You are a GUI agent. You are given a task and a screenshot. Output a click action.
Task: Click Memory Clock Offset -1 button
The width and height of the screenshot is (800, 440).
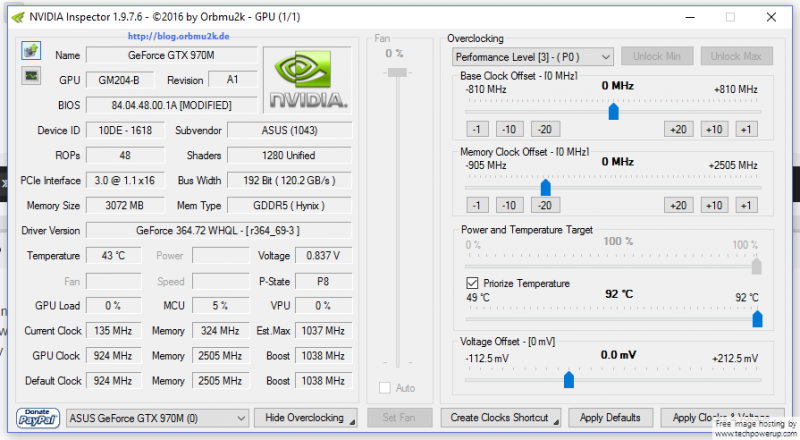click(477, 205)
